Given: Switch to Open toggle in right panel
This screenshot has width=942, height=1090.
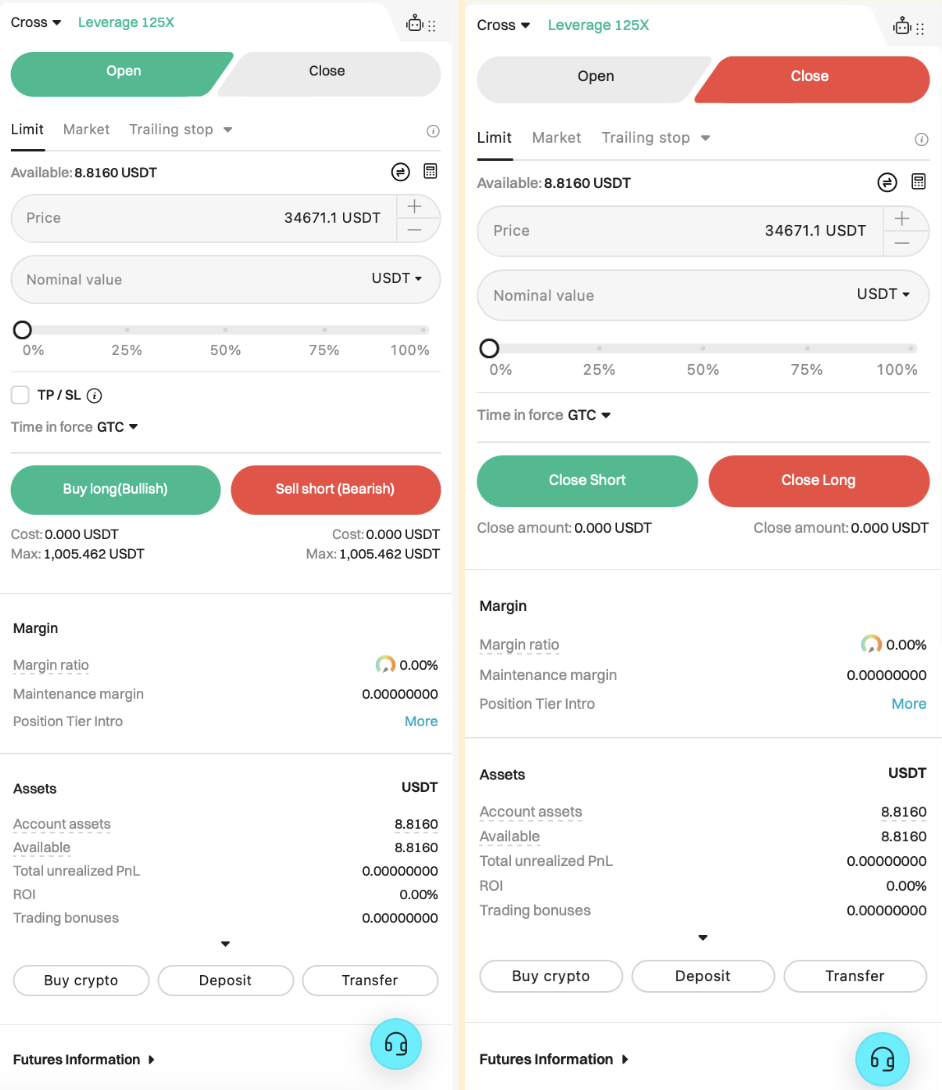Looking at the screenshot, I should tap(596, 77).
